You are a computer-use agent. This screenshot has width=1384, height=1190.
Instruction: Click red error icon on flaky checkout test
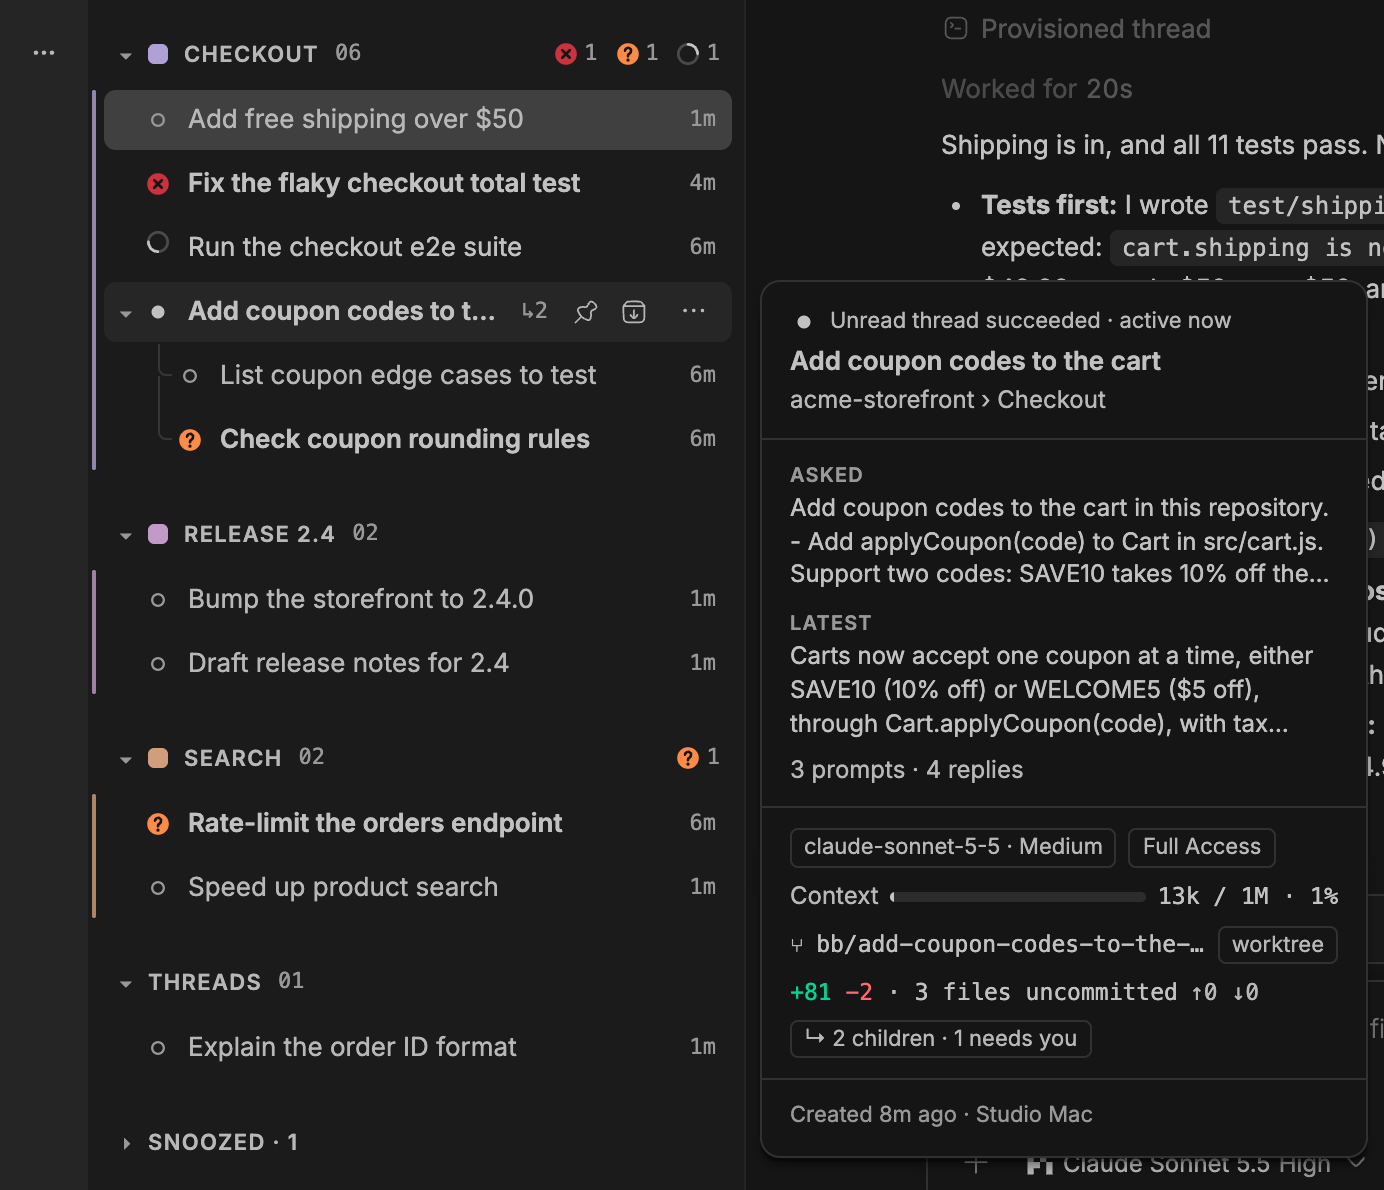click(x=158, y=184)
